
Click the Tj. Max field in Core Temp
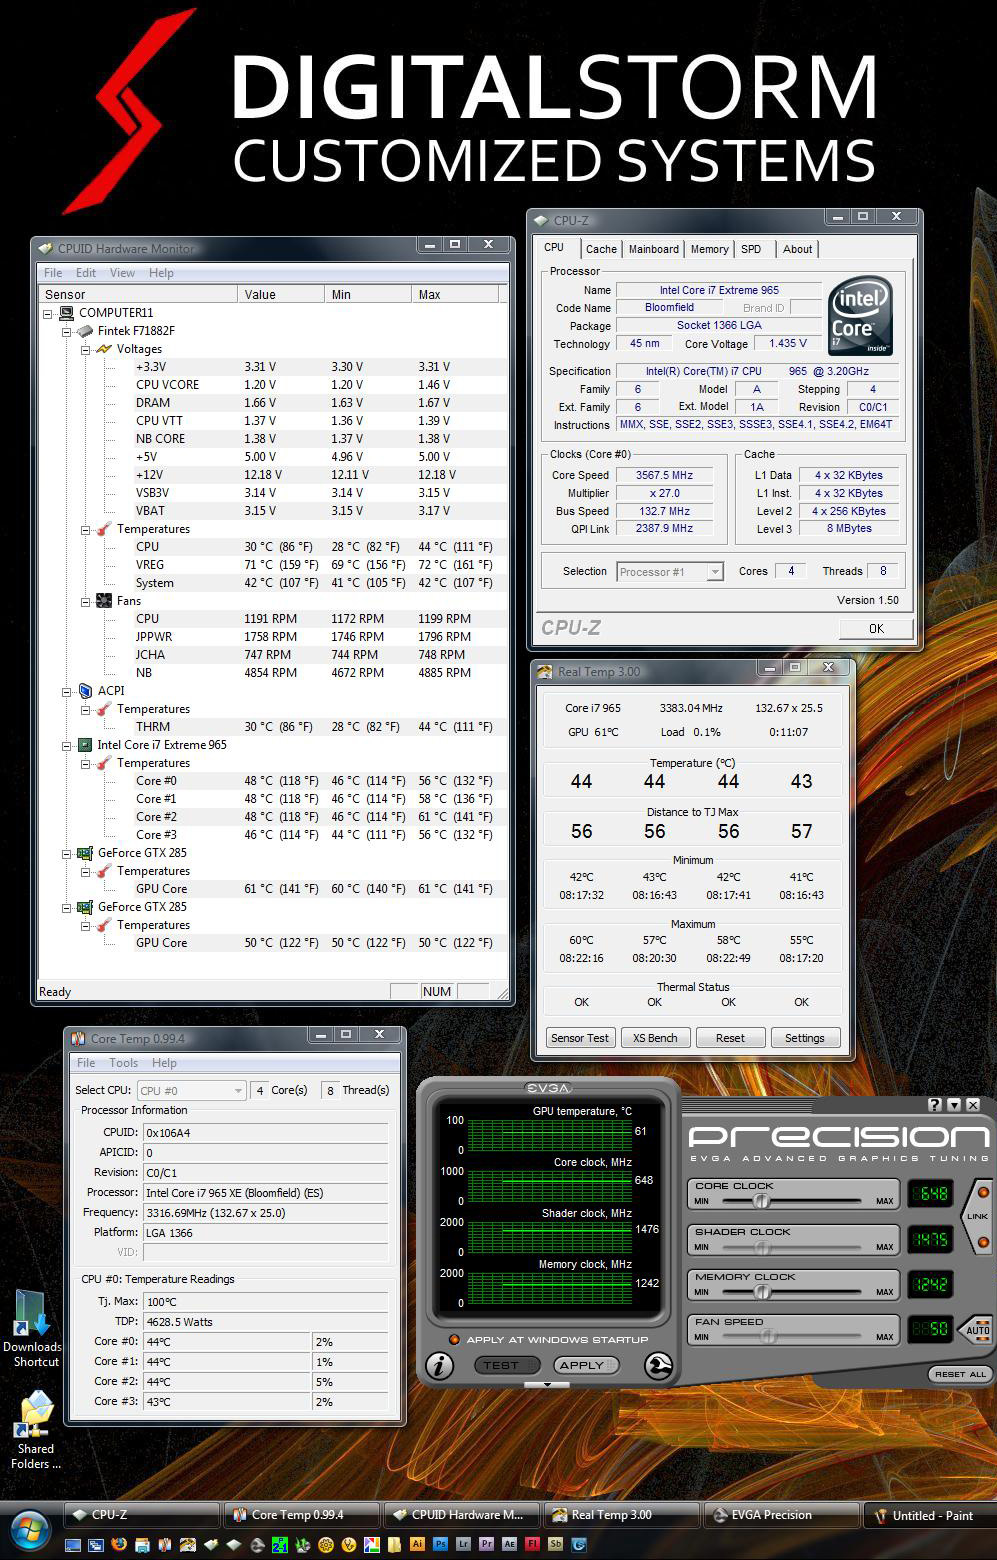[x=265, y=1302]
